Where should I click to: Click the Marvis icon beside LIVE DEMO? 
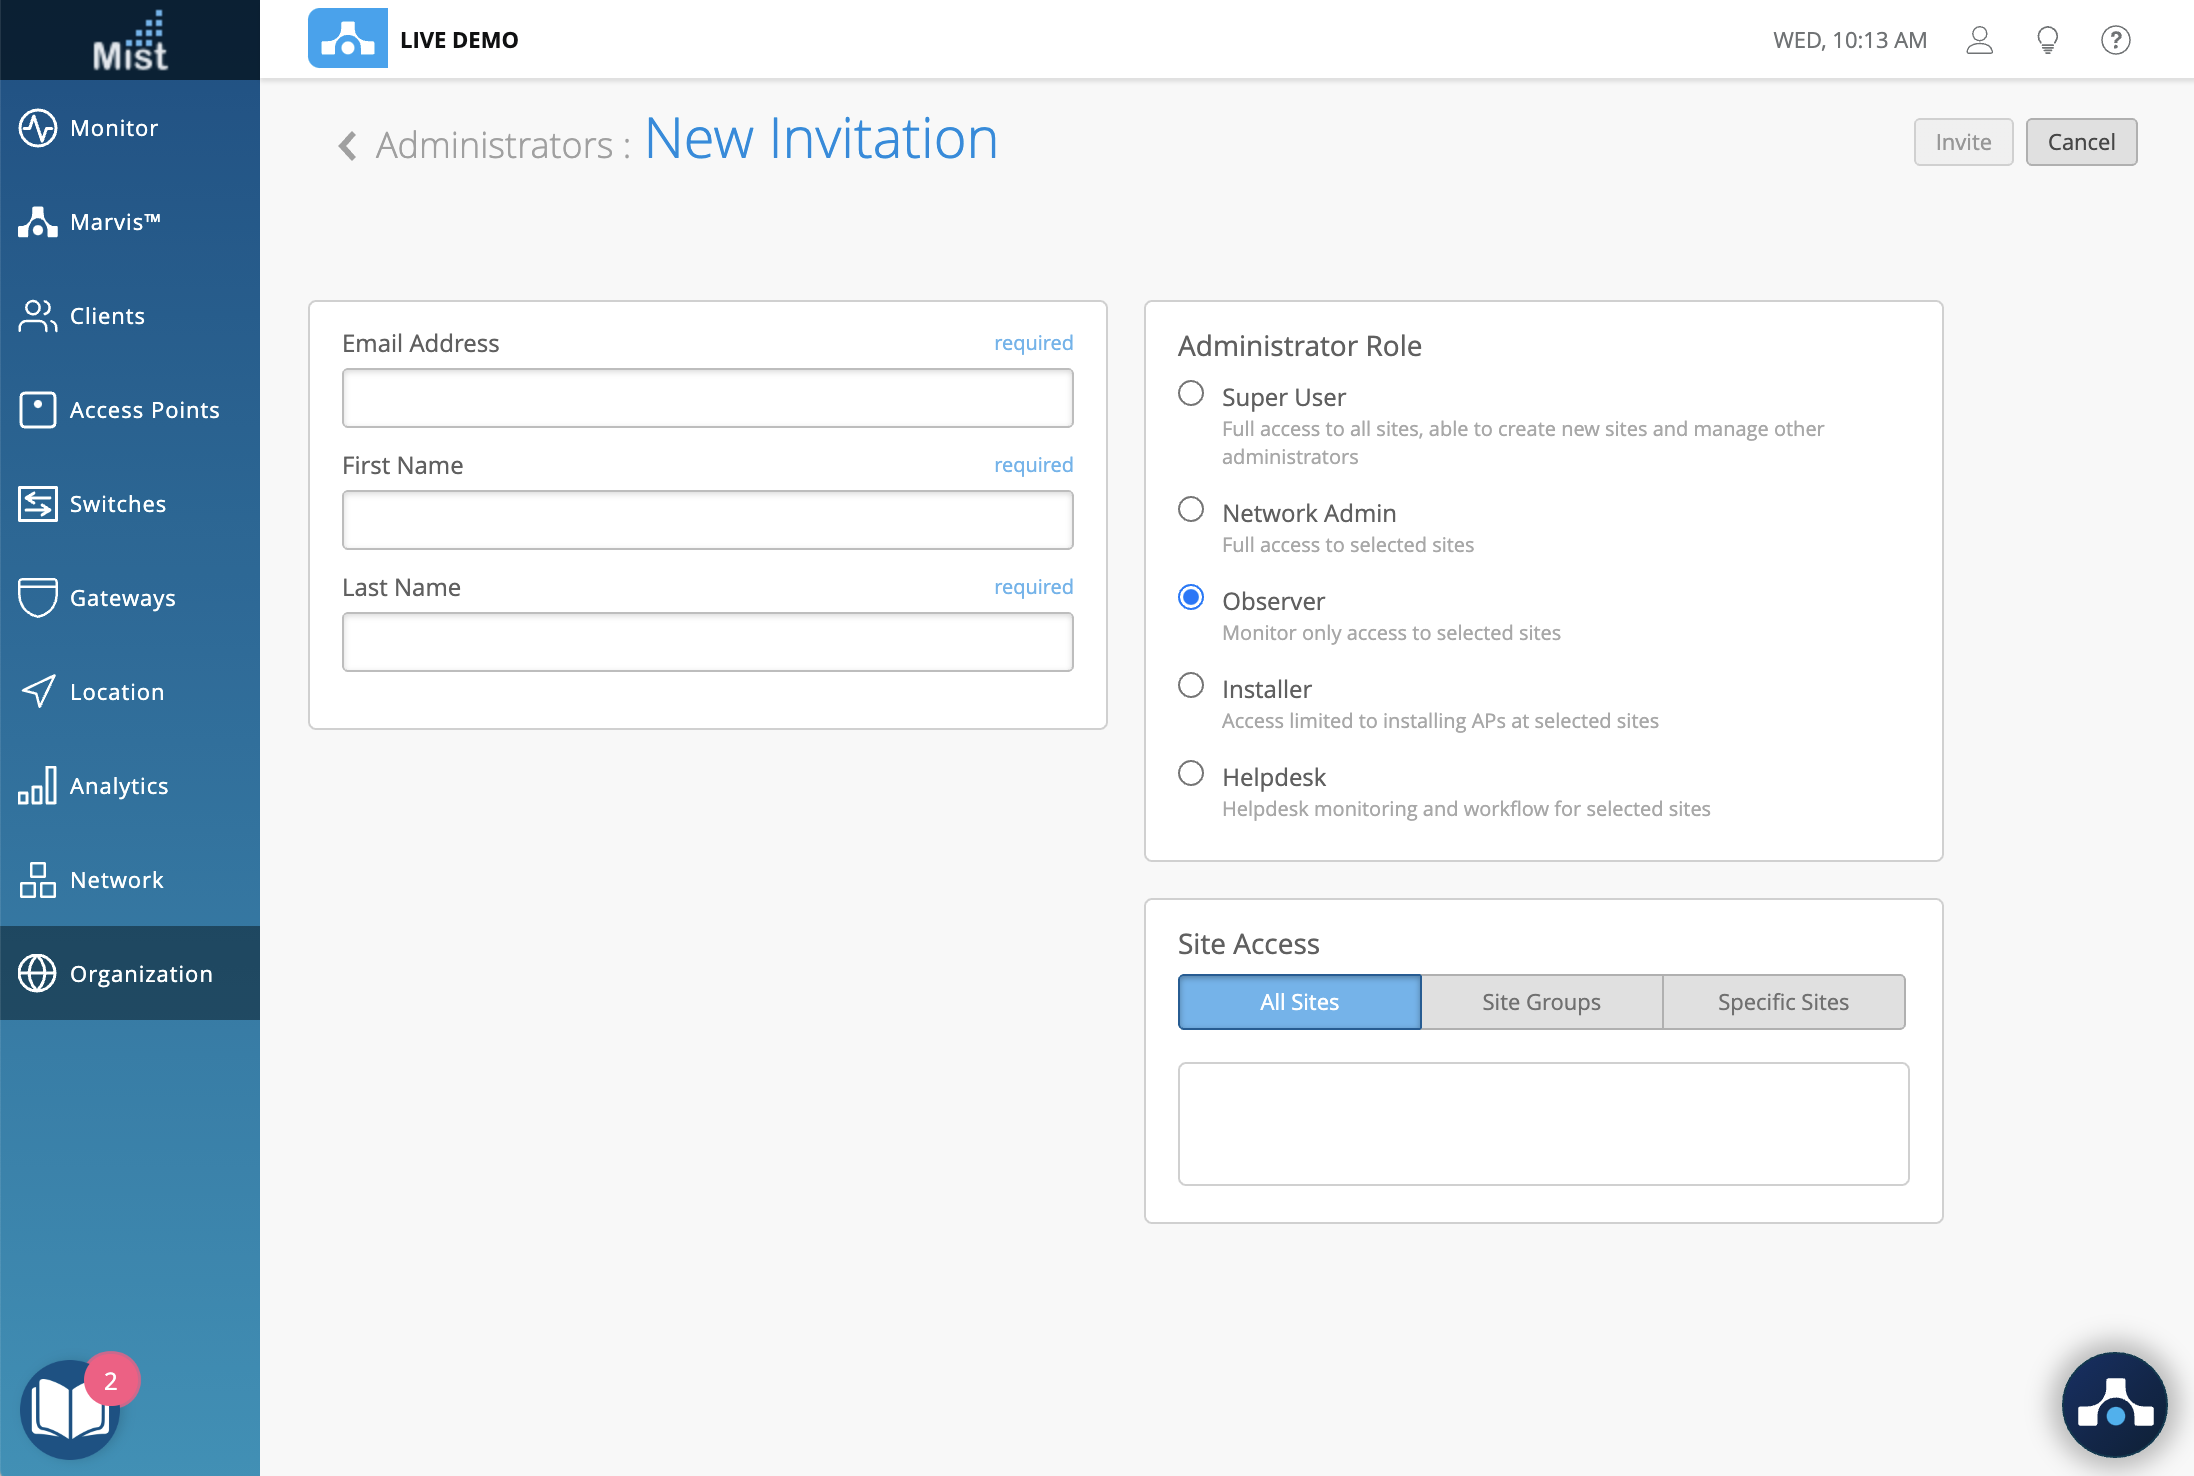[x=347, y=39]
